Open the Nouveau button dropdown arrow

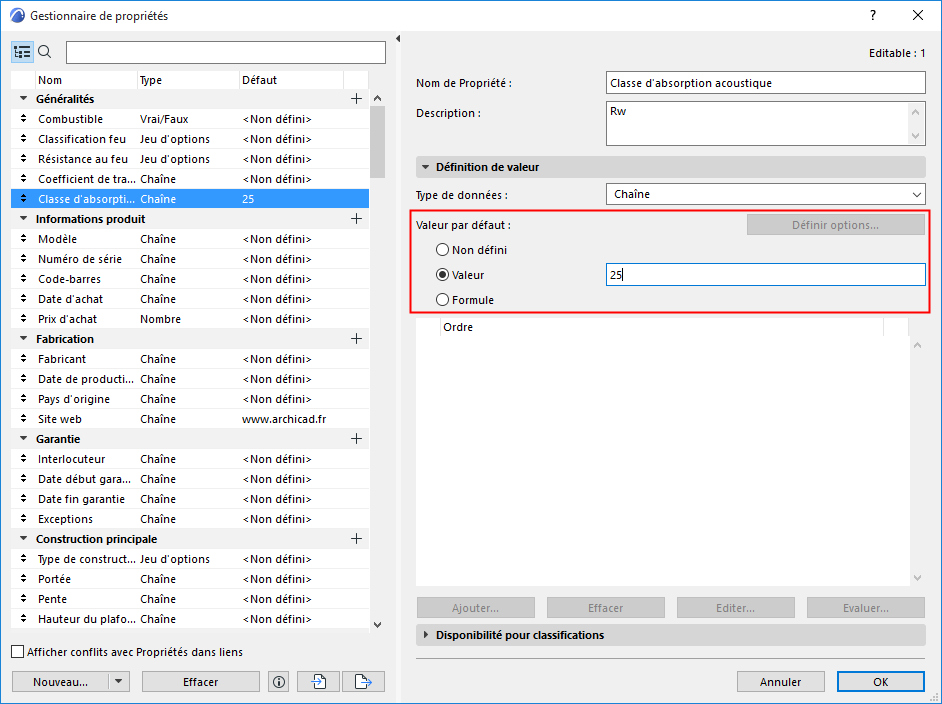[118, 682]
